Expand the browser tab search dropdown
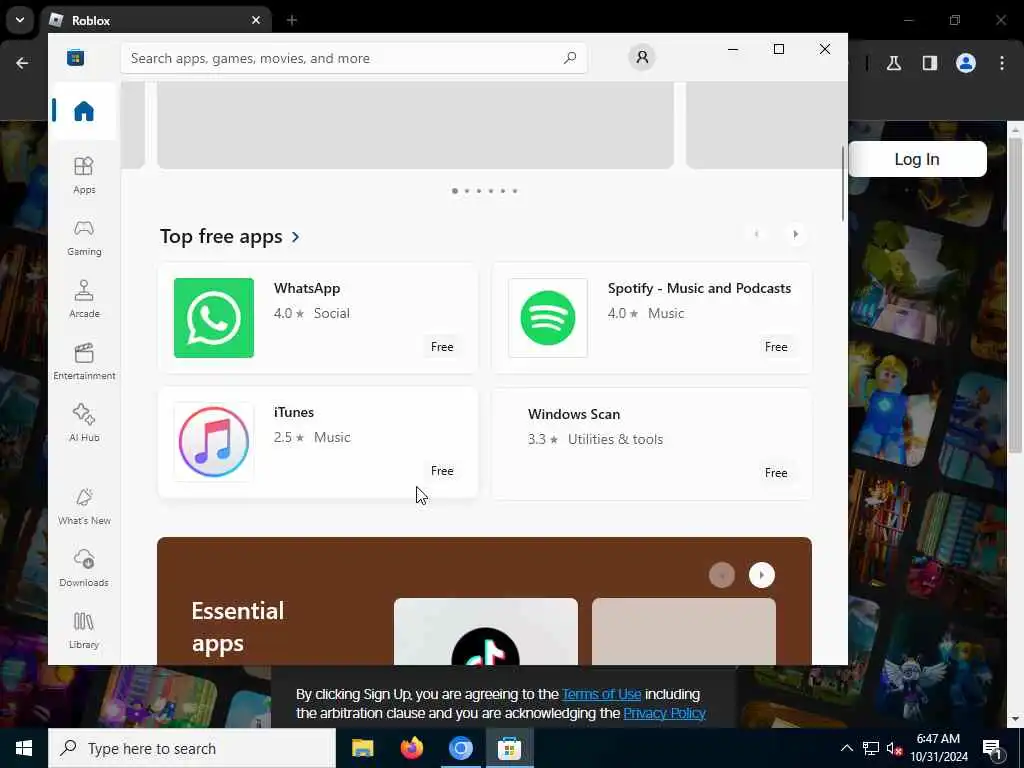 pyautogui.click(x=20, y=20)
